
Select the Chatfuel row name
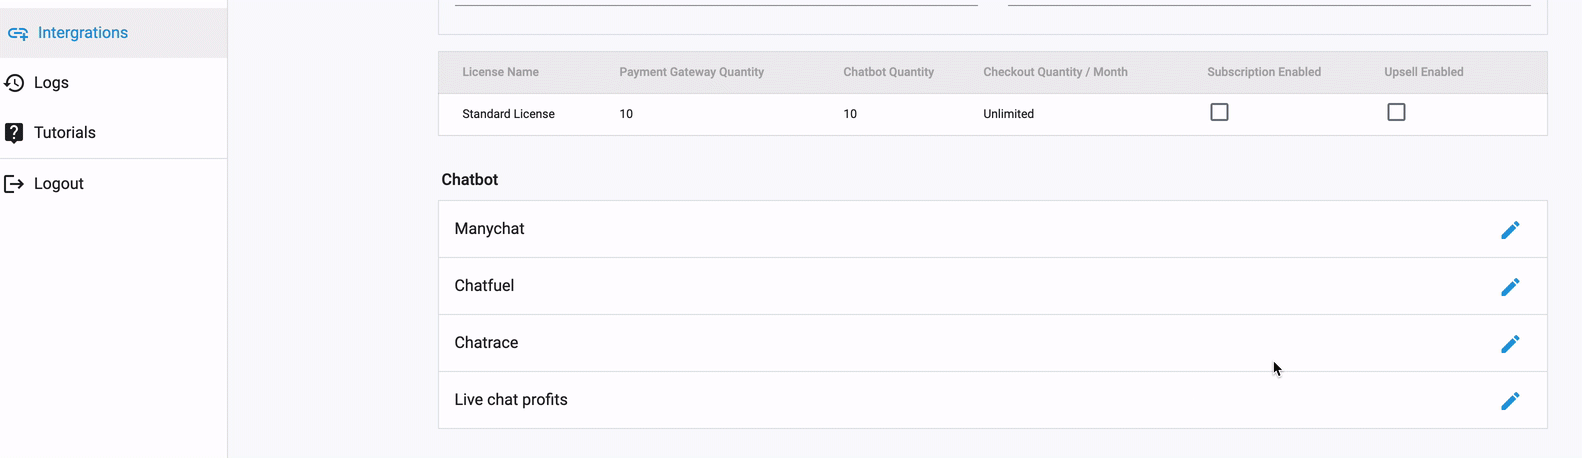[484, 286]
